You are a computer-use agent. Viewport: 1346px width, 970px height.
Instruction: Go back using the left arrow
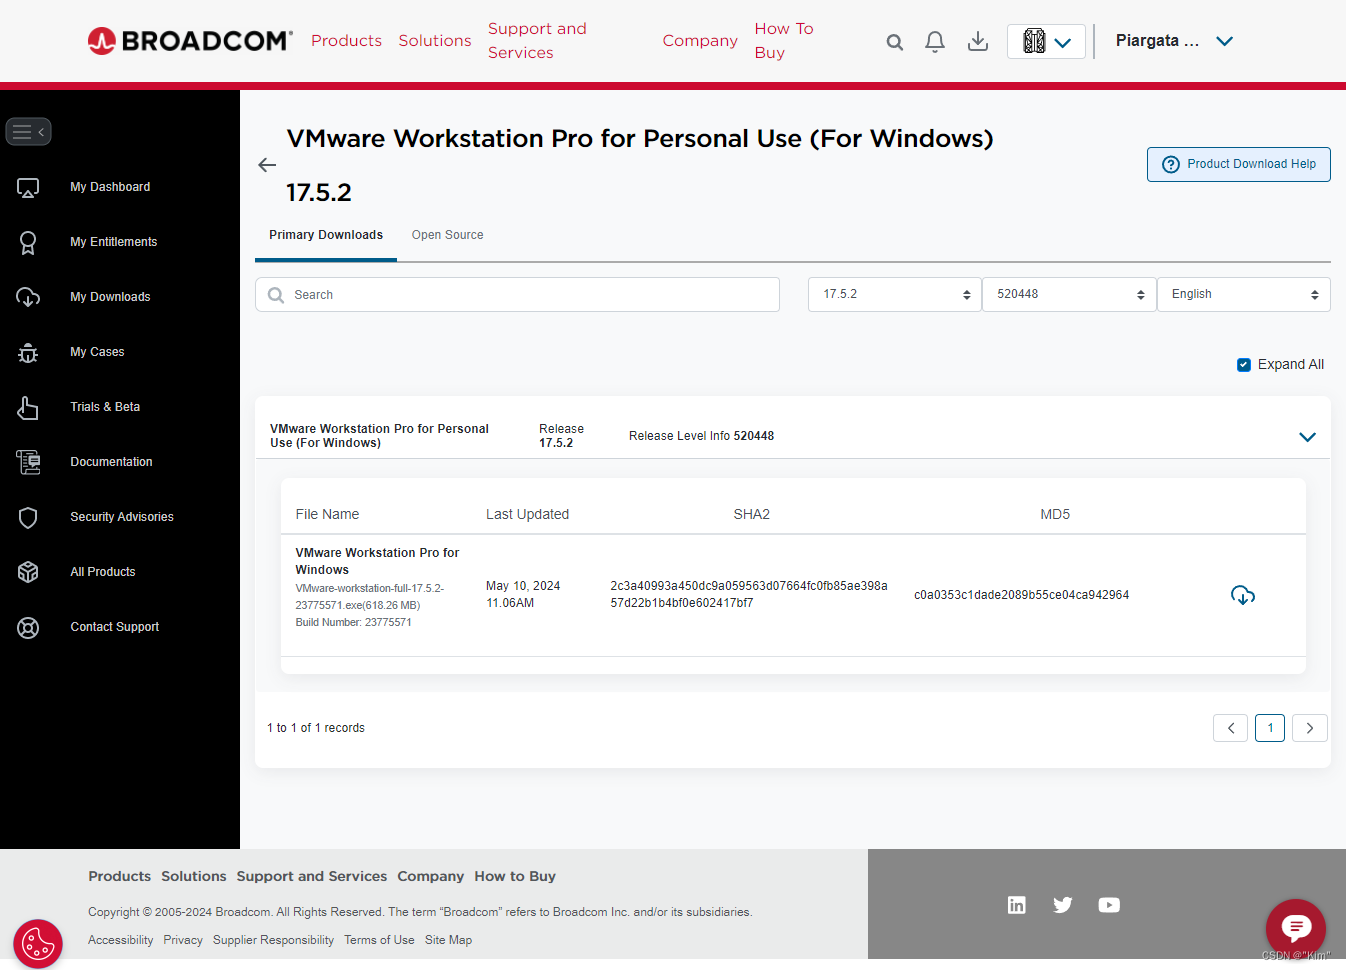pos(267,165)
